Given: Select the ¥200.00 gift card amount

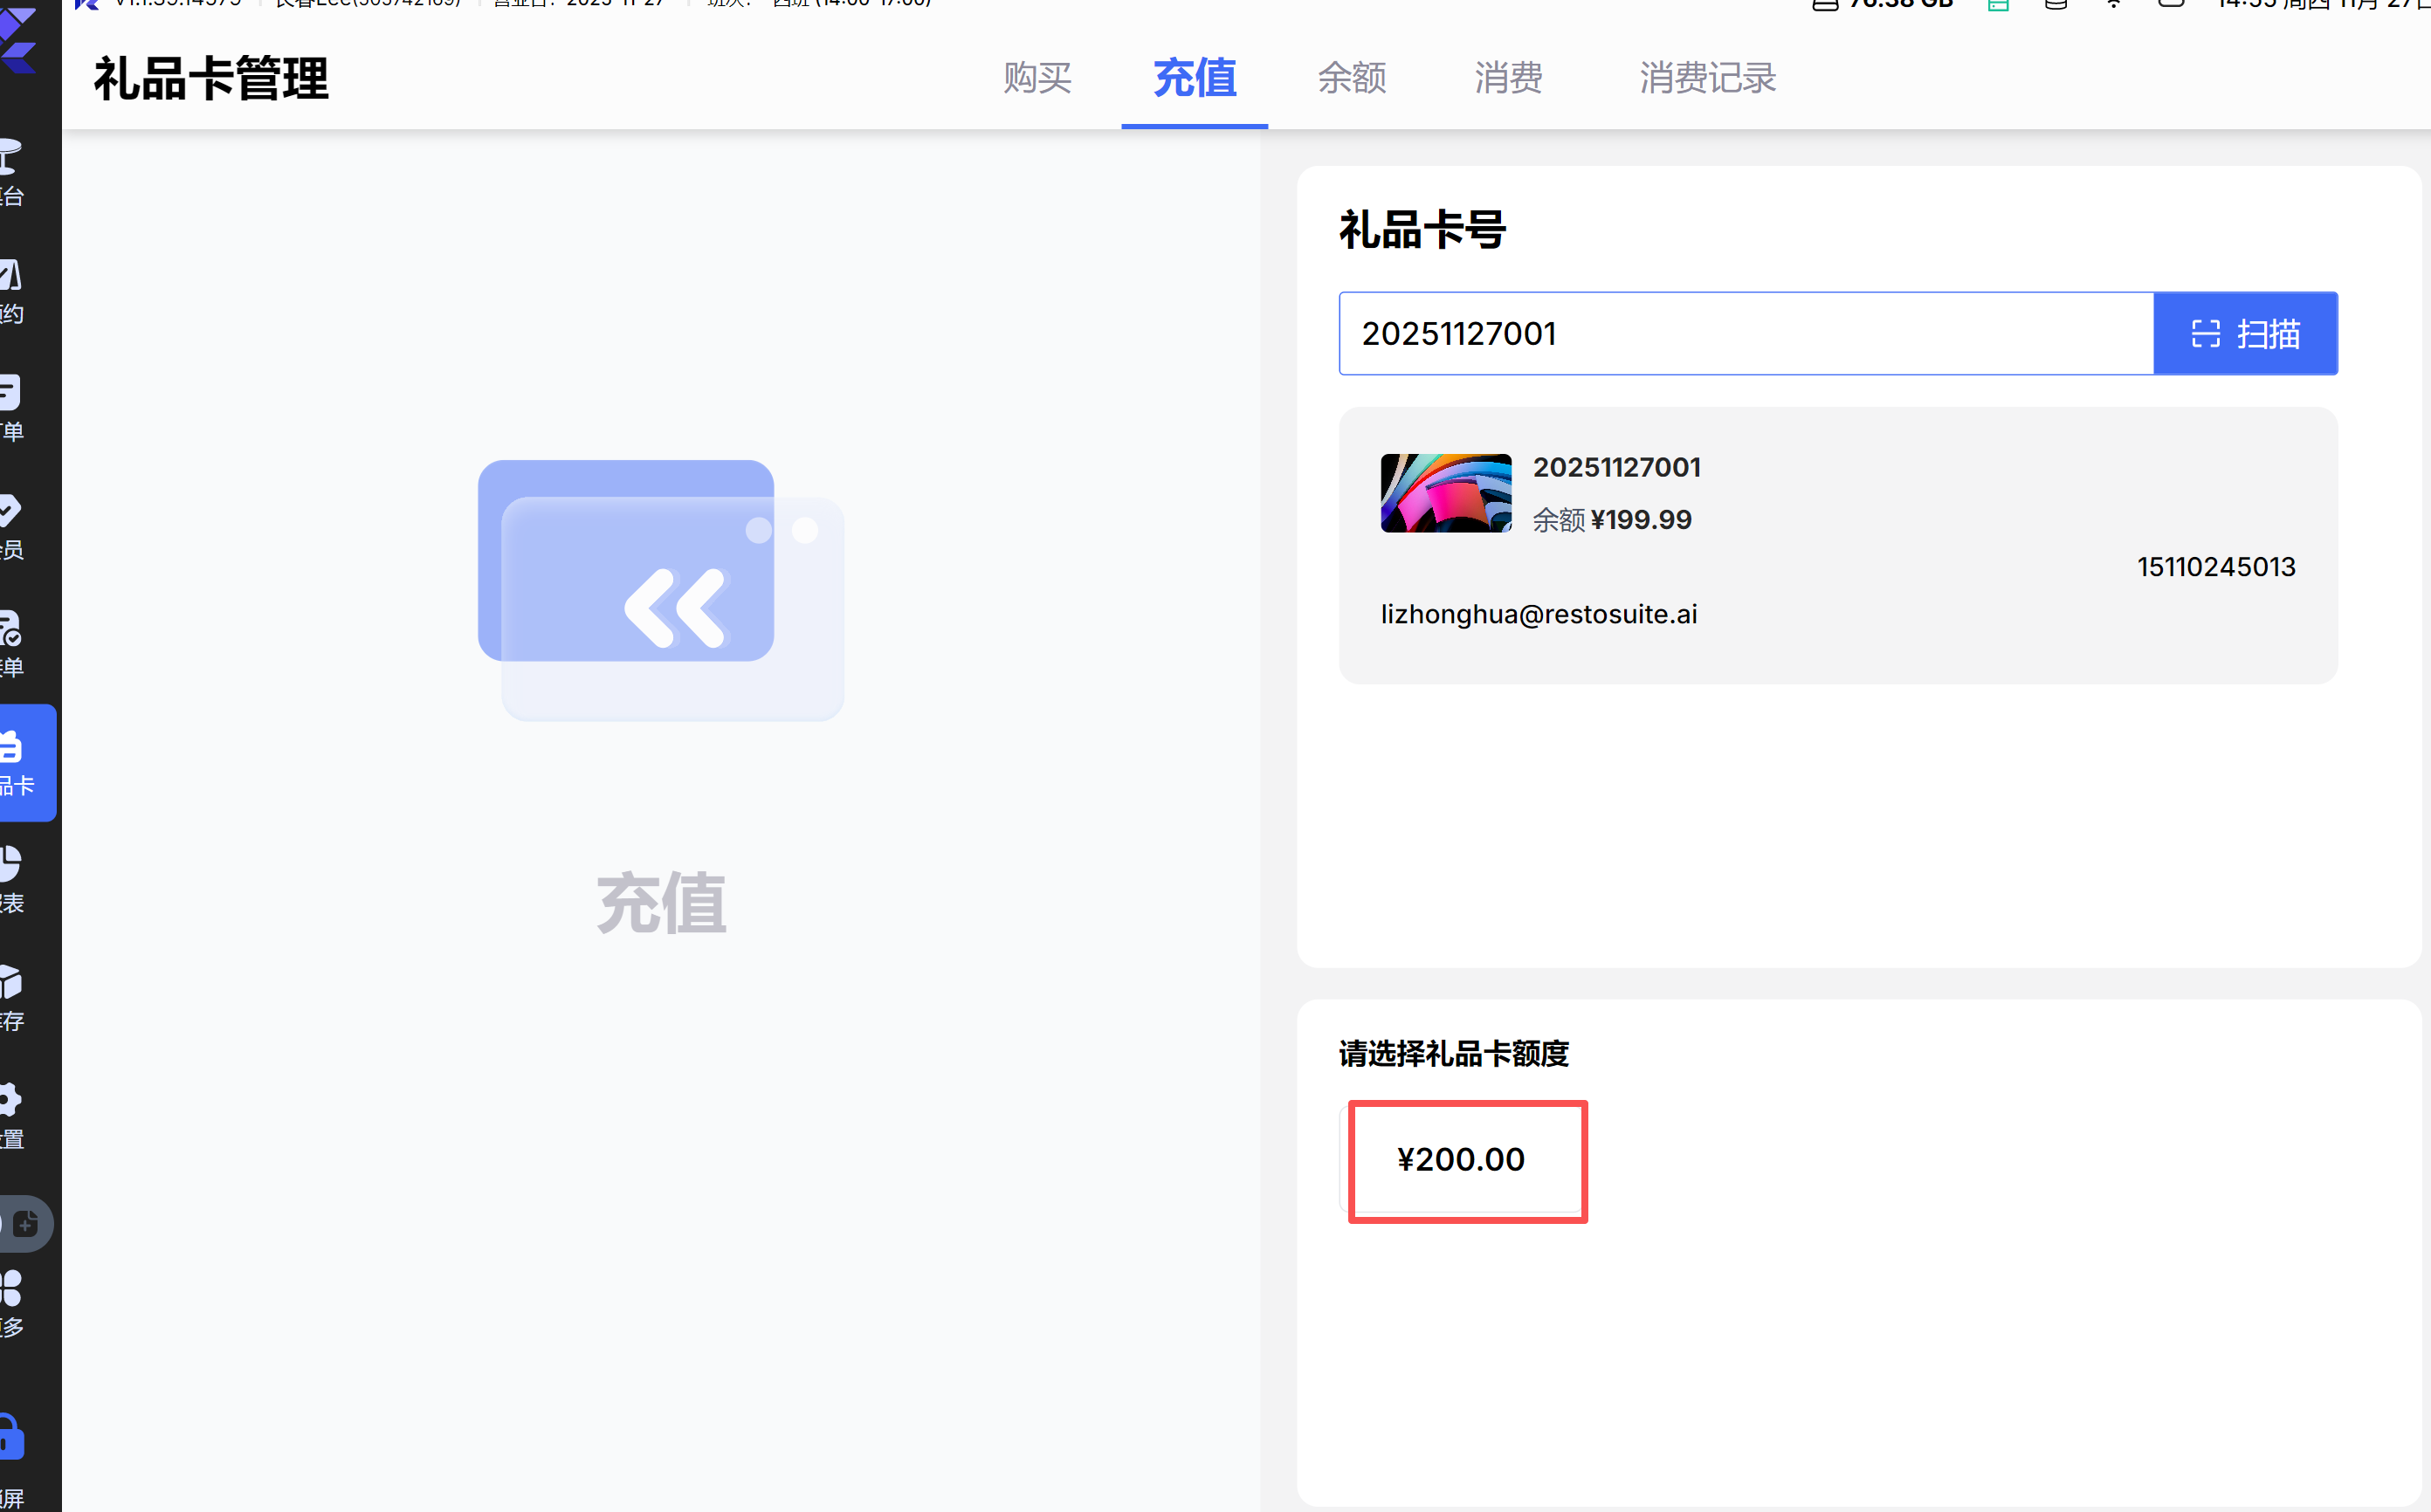Looking at the screenshot, I should tap(1460, 1160).
